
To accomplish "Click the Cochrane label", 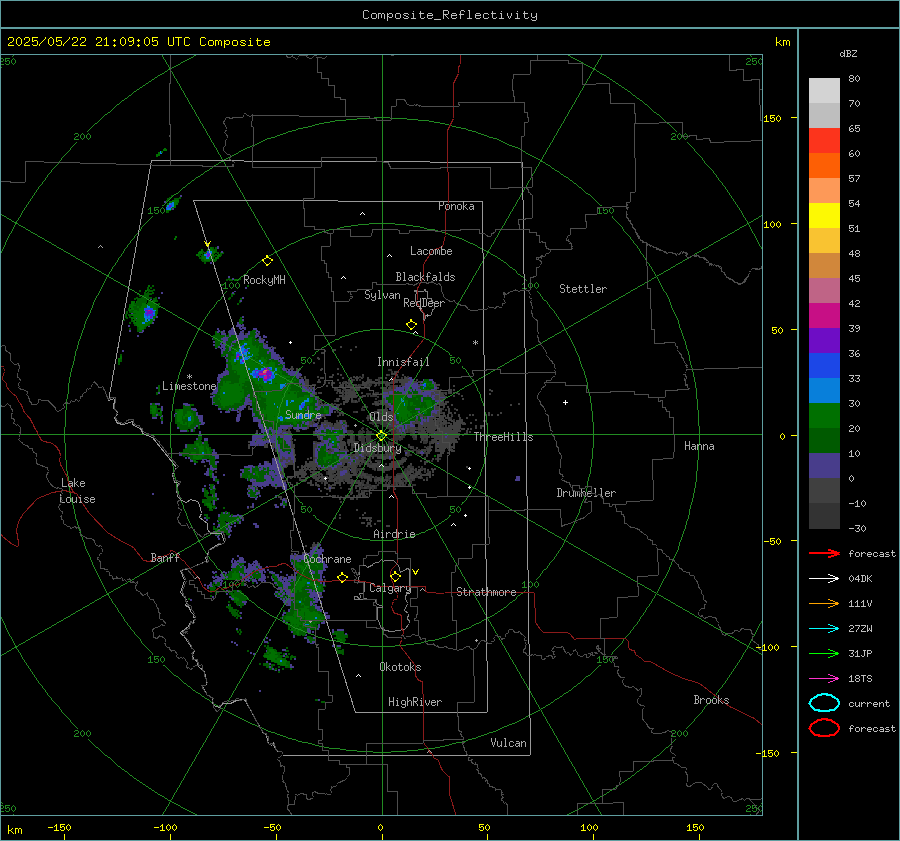I will click(327, 559).
